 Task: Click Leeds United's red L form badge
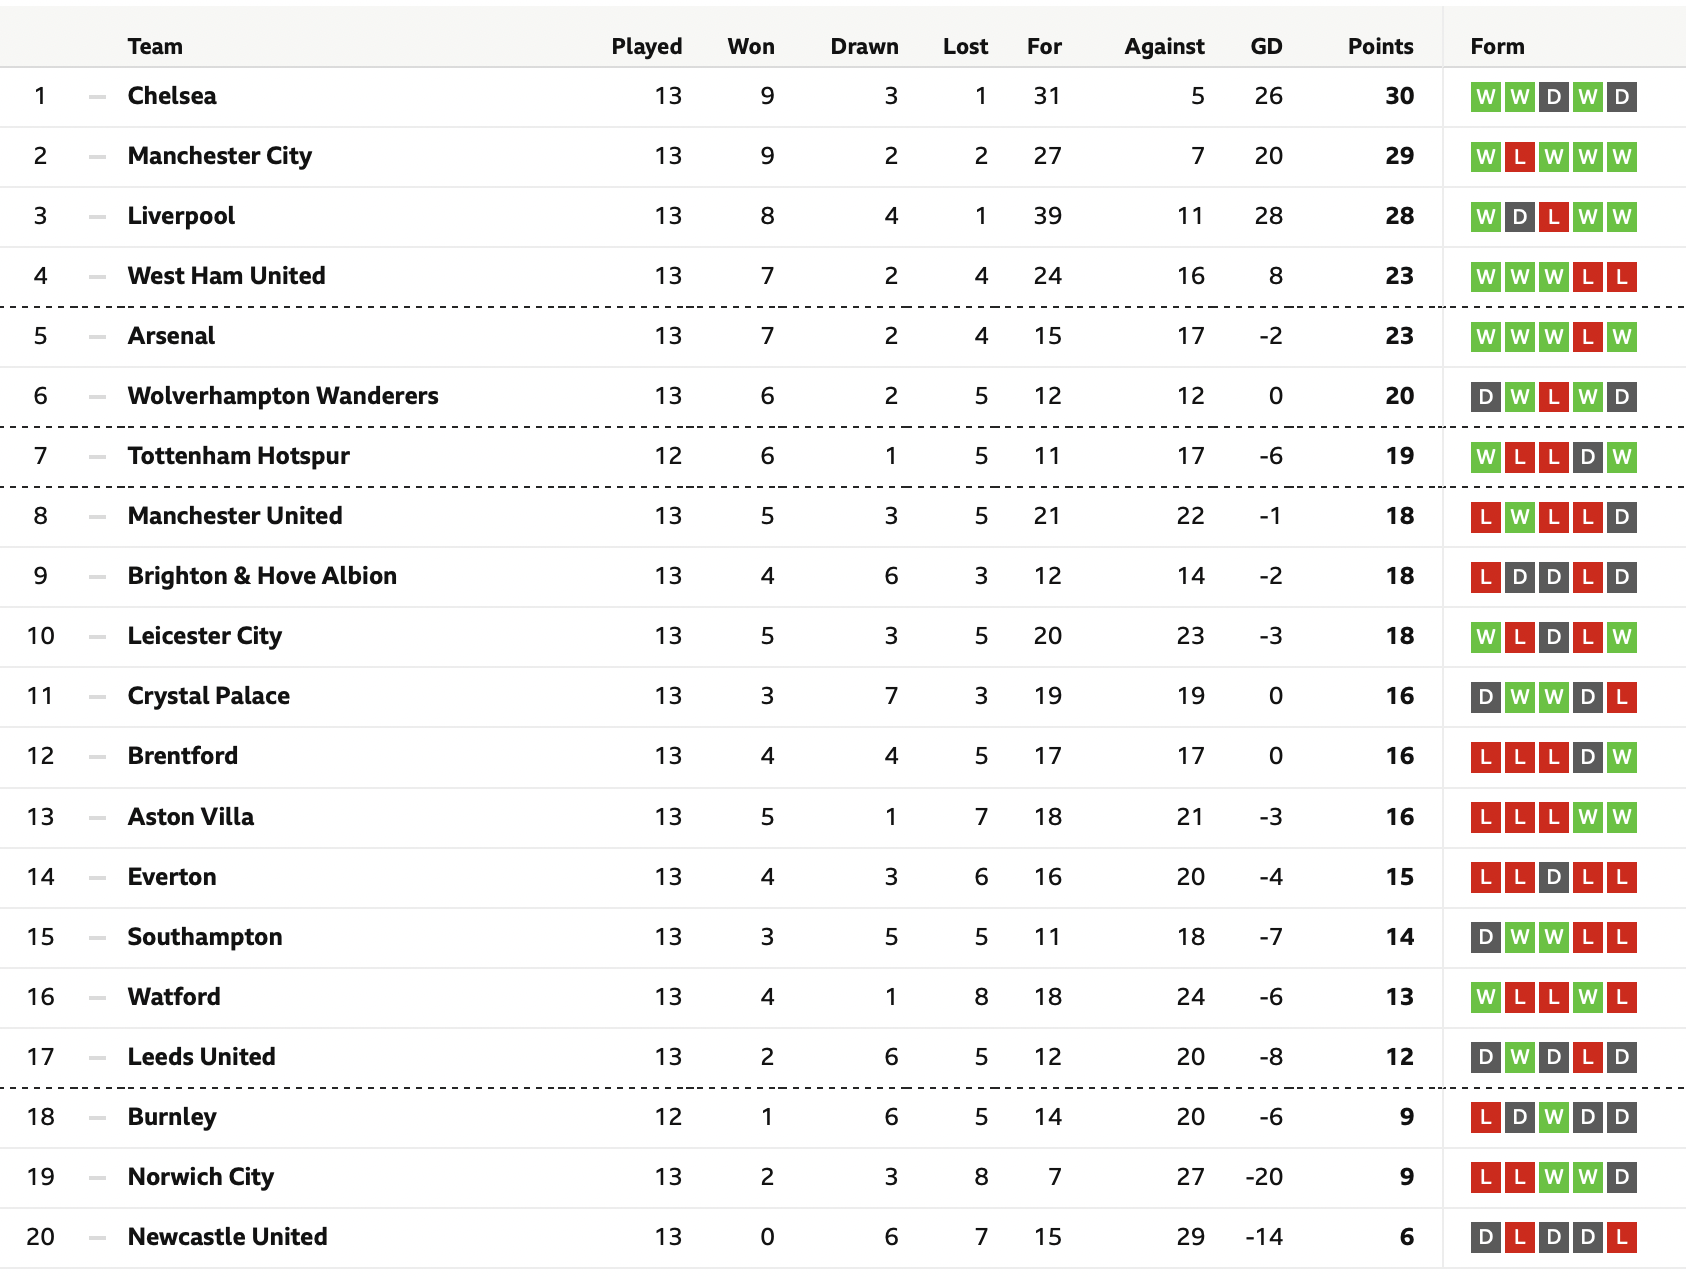tap(1588, 1058)
